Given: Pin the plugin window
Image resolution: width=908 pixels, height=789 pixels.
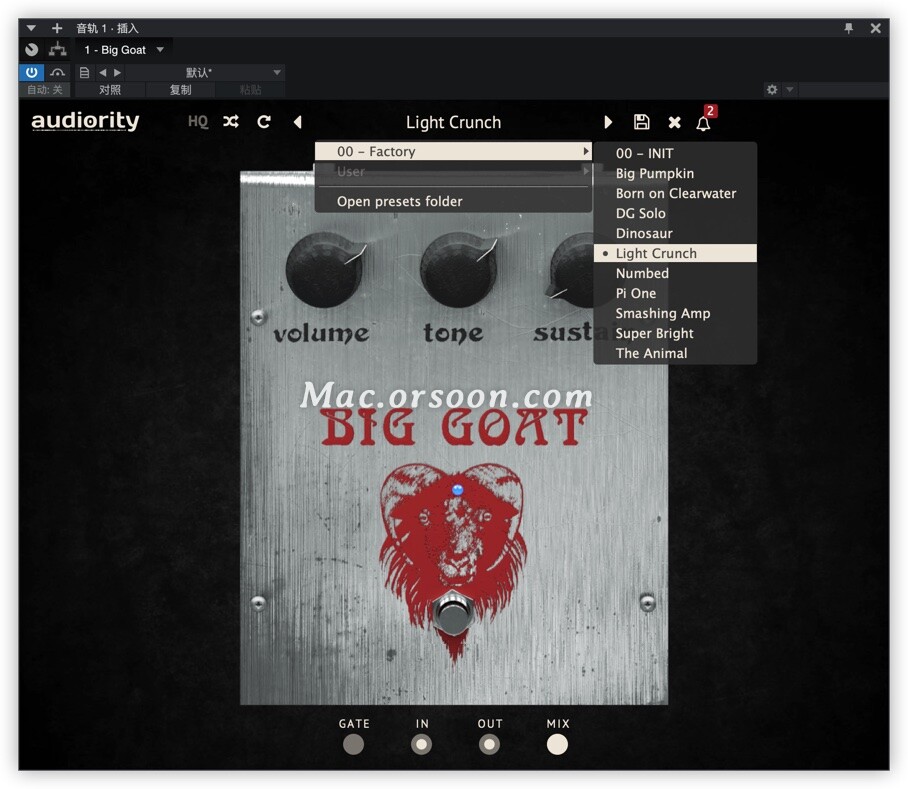Looking at the screenshot, I should tap(848, 28).
